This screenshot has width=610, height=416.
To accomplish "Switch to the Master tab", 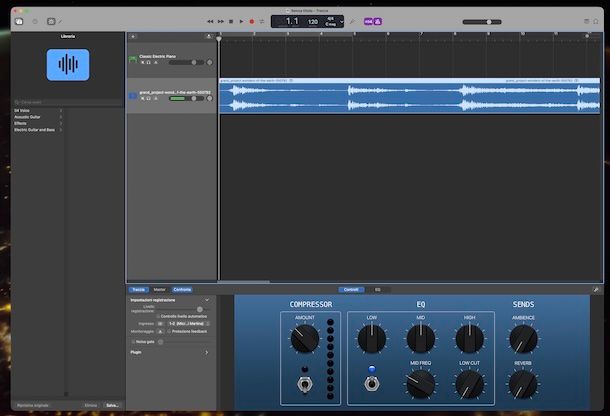I will [x=160, y=290].
